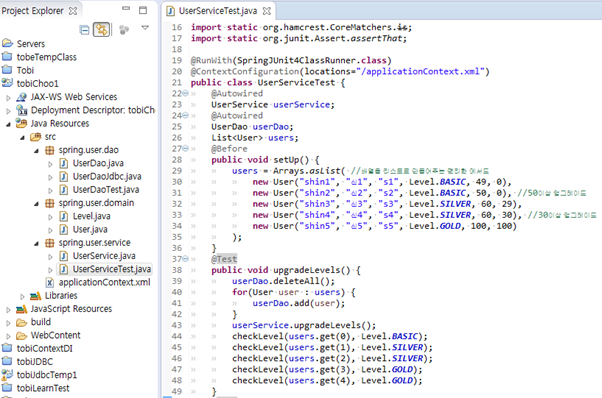The height and width of the screenshot is (398, 602).
Task: Click the applicationContext.xml file icon
Action: [x=50, y=282]
